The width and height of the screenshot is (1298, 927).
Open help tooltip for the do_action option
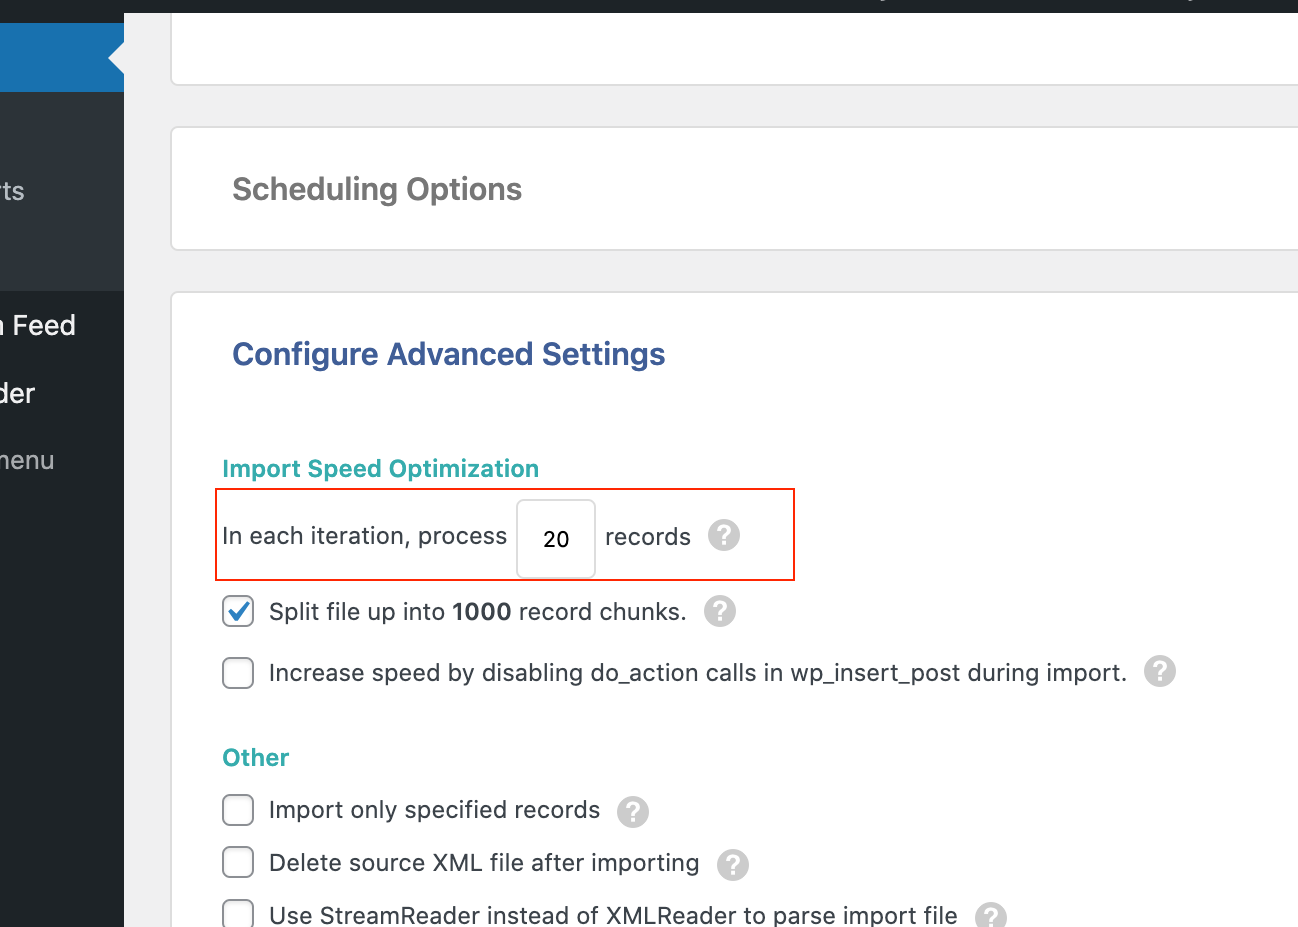tap(1159, 671)
